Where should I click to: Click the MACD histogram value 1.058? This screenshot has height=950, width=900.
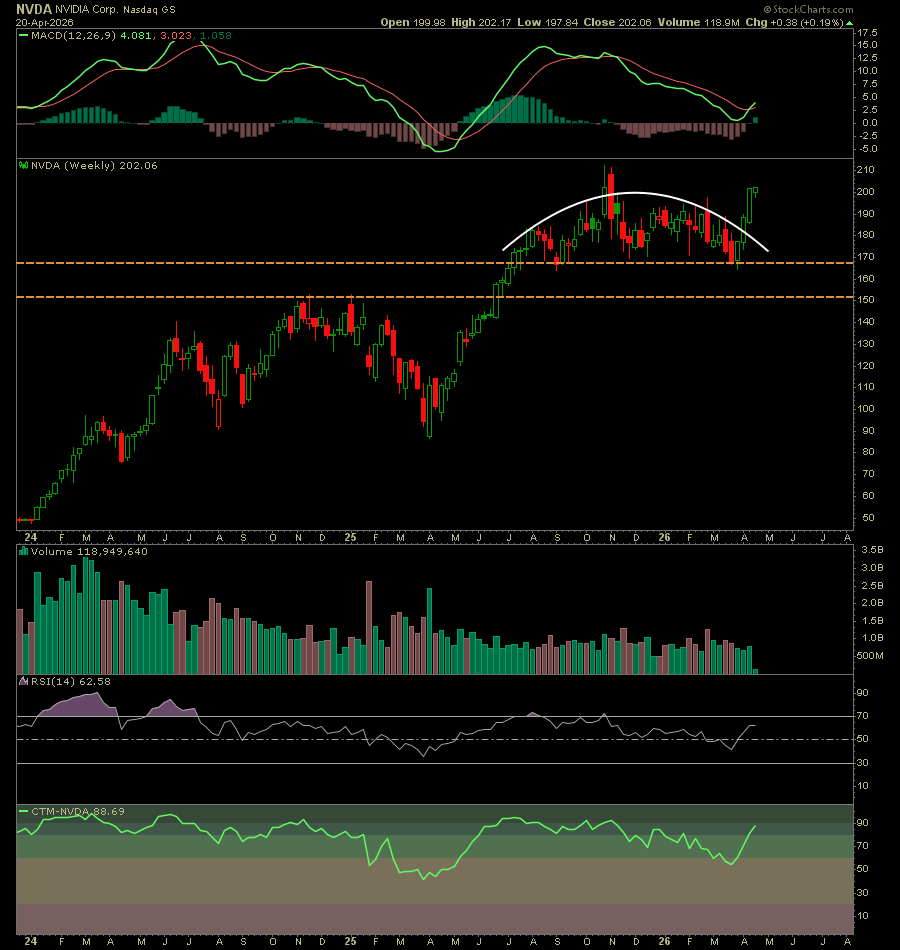(x=216, y=36)
